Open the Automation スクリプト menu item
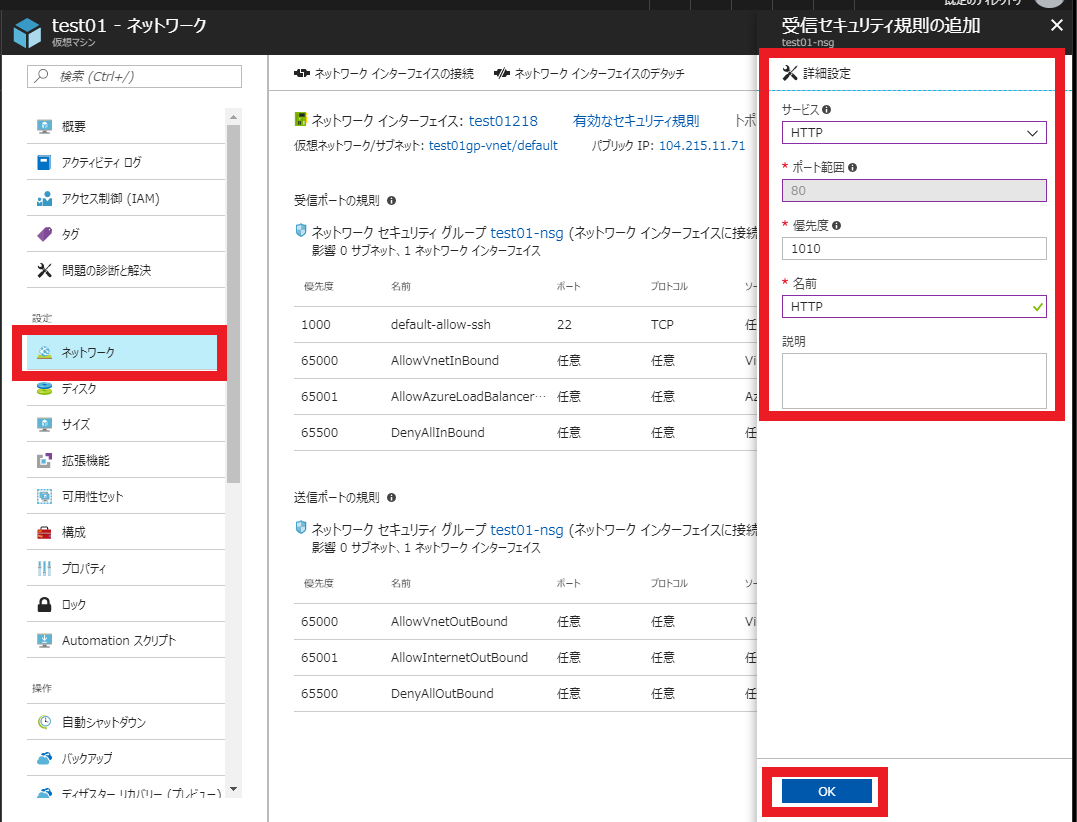Image resolution: width=1077 pixels, height=822 pixels. (126, 641)
